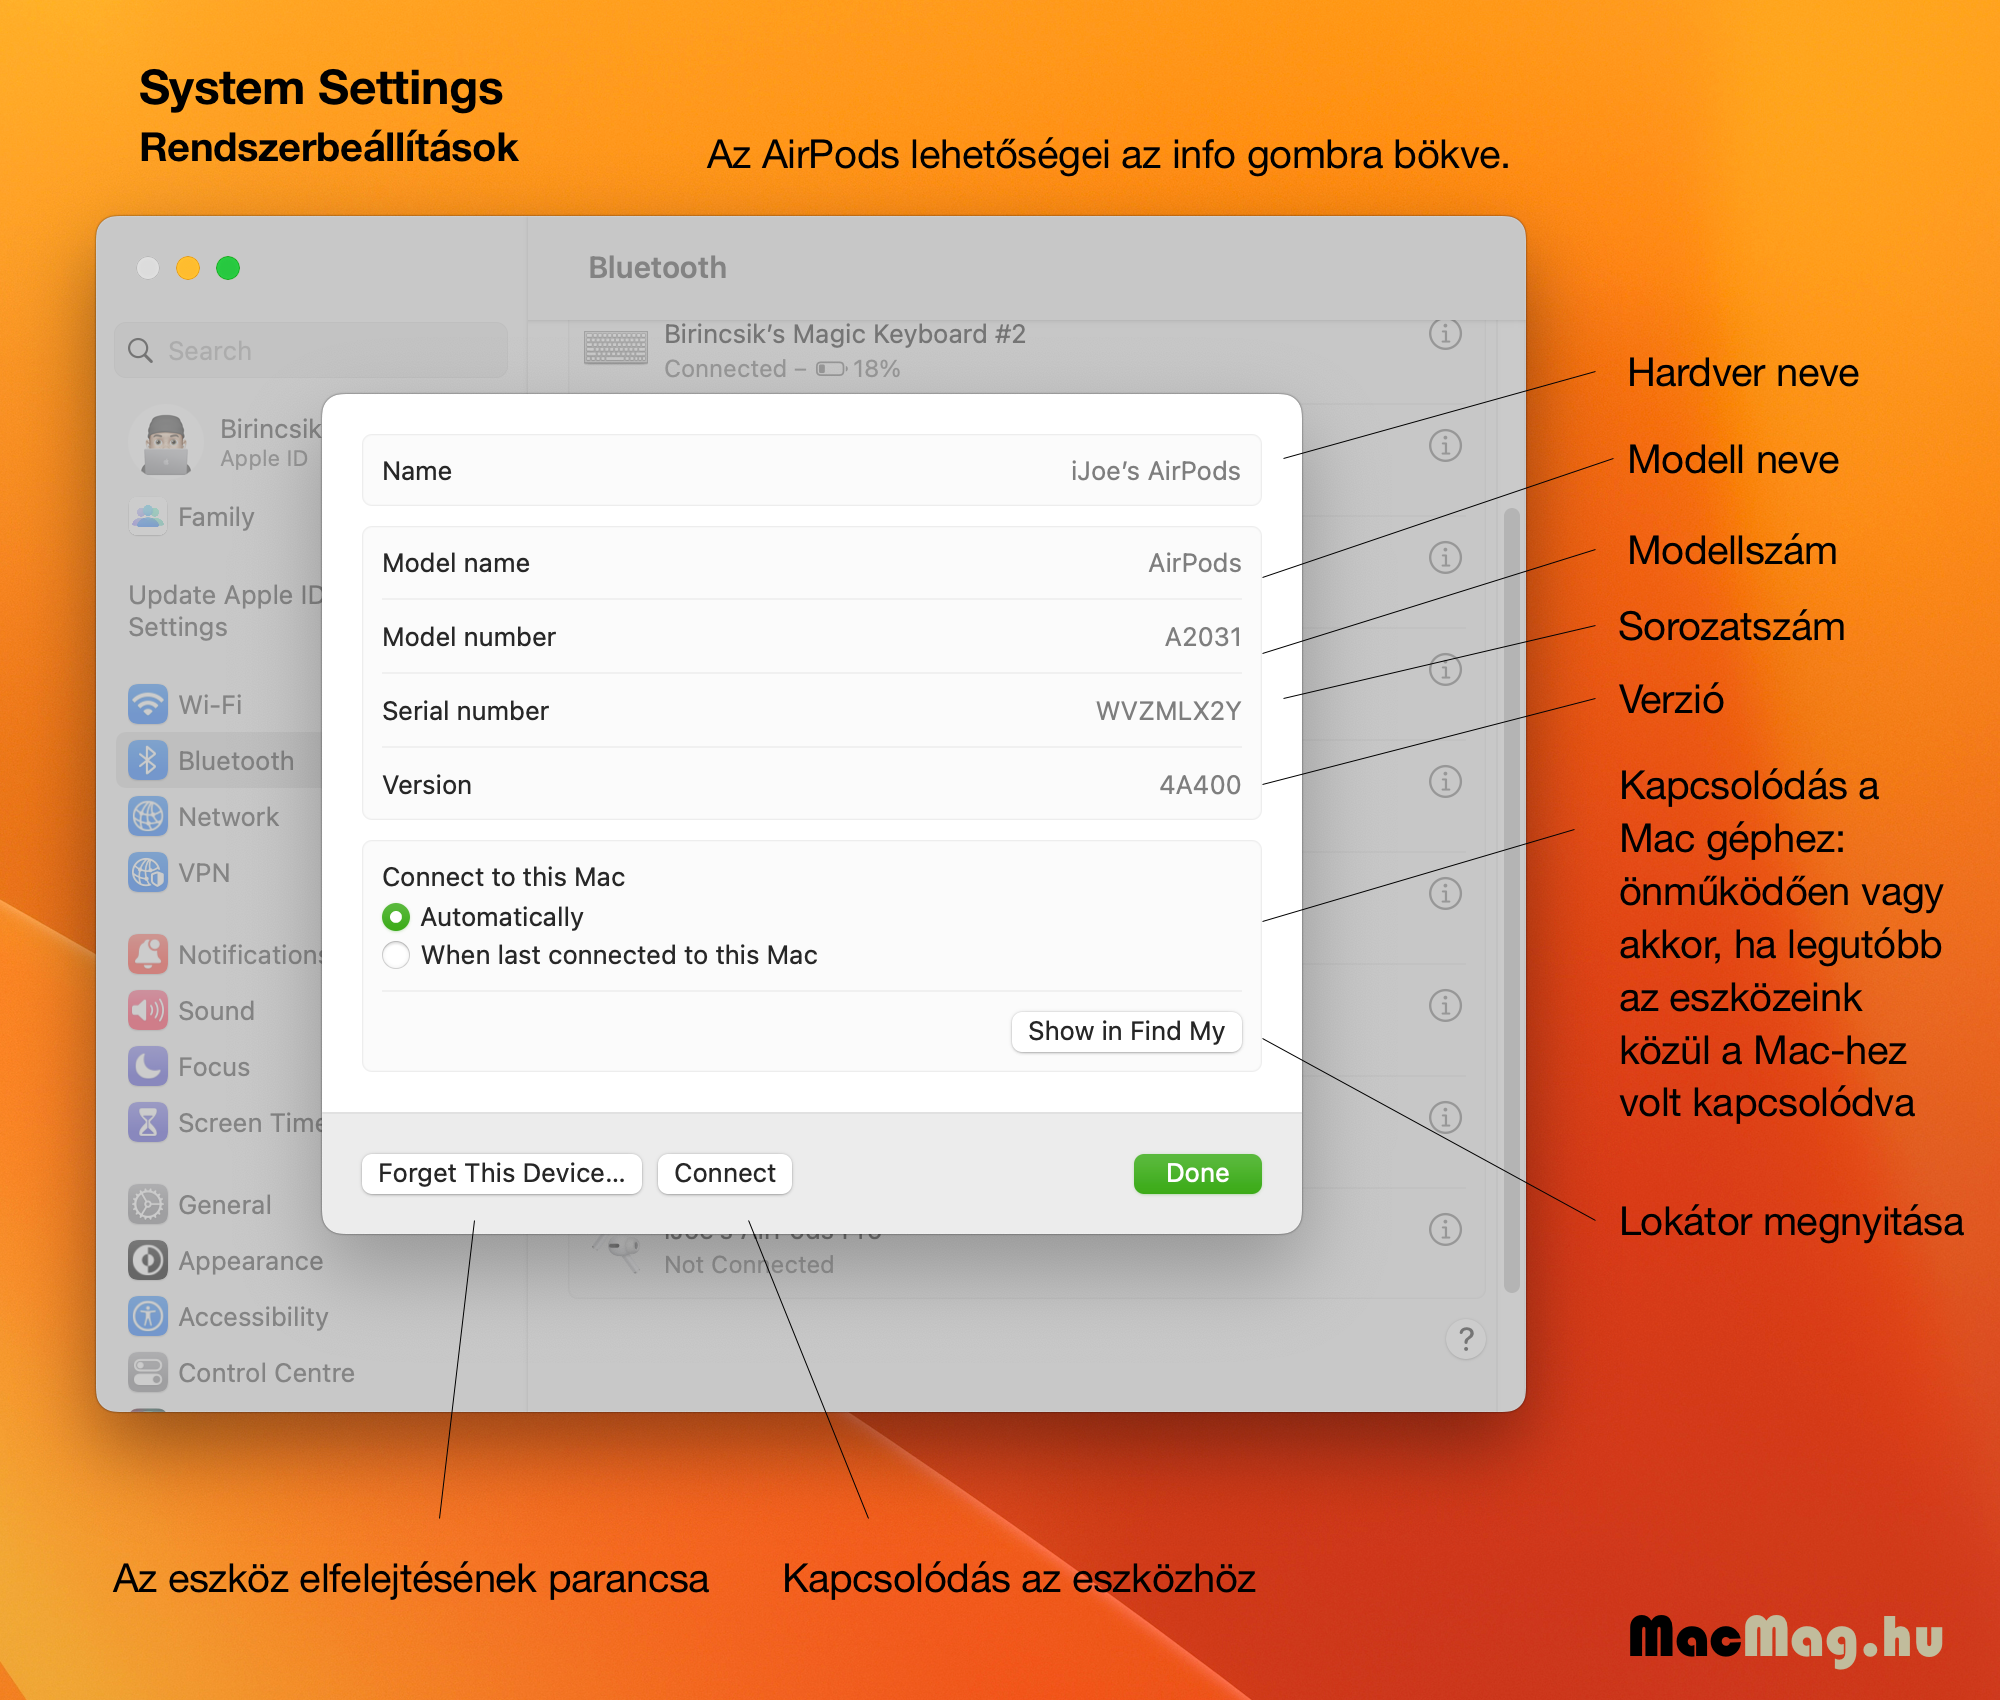Click Birincsik's Magic Keyboard #2 row text
The image size is (2000, 1700).
click(x=845, y=334)
